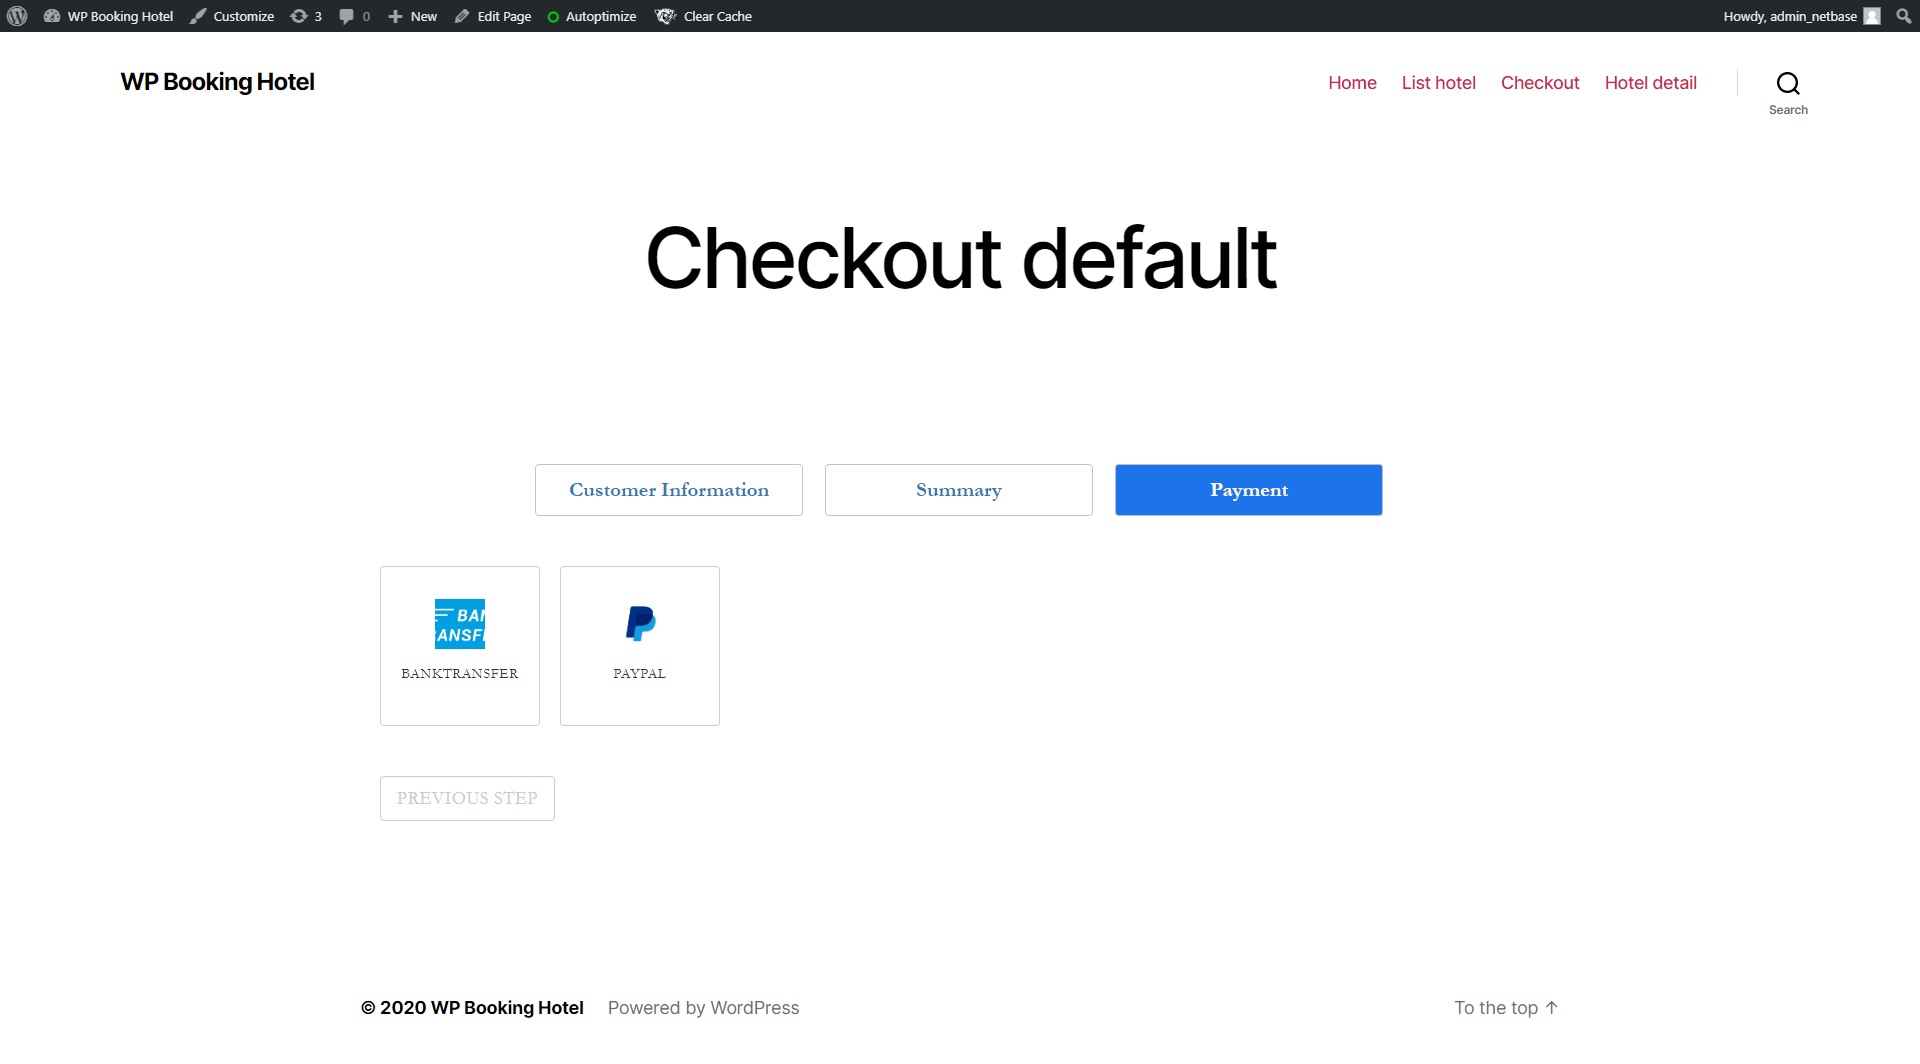Open the comments bubble with 0 count
The width and height of the screenshot is (1920, 1064).
[354, 16]
